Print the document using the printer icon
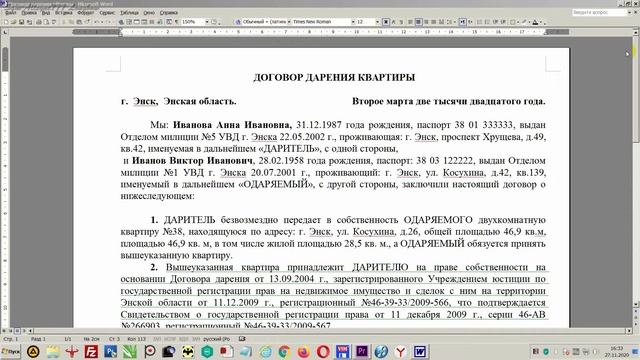 [x=39, y=22]
